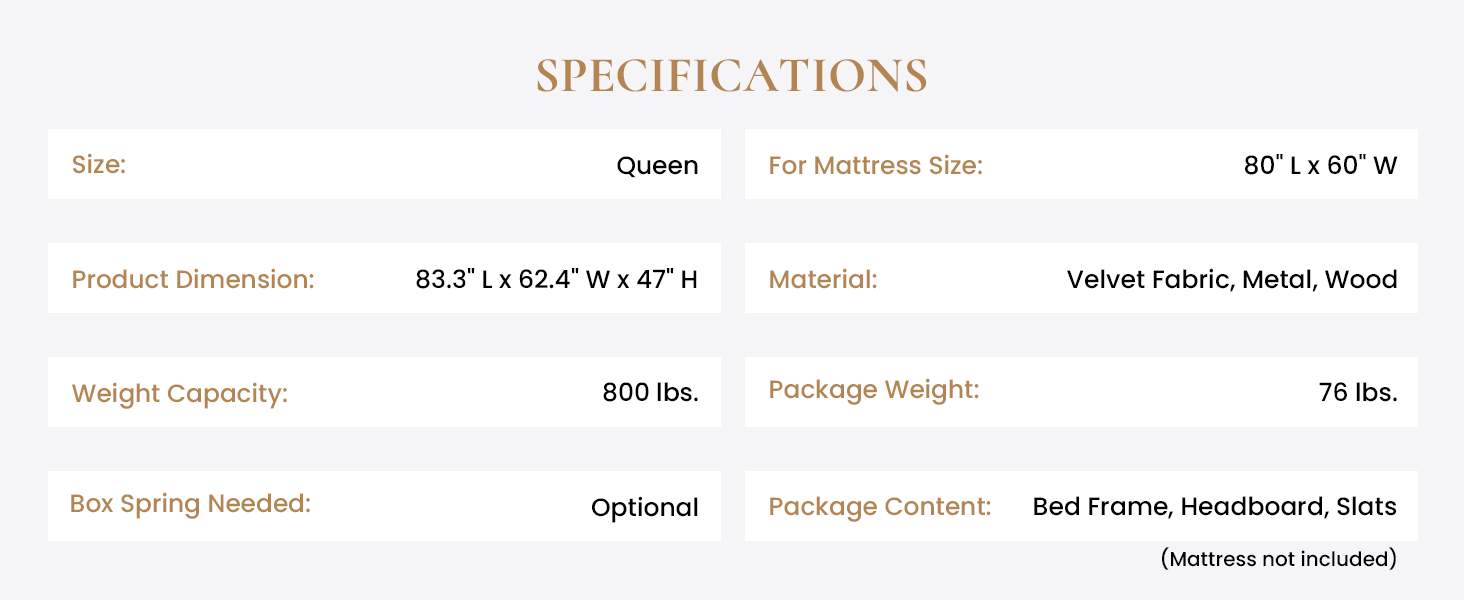Viewport: 1464px width, 600px height.
Task: Click the Package Weight label
Action: pyautogui.click(x=873, y=389)
